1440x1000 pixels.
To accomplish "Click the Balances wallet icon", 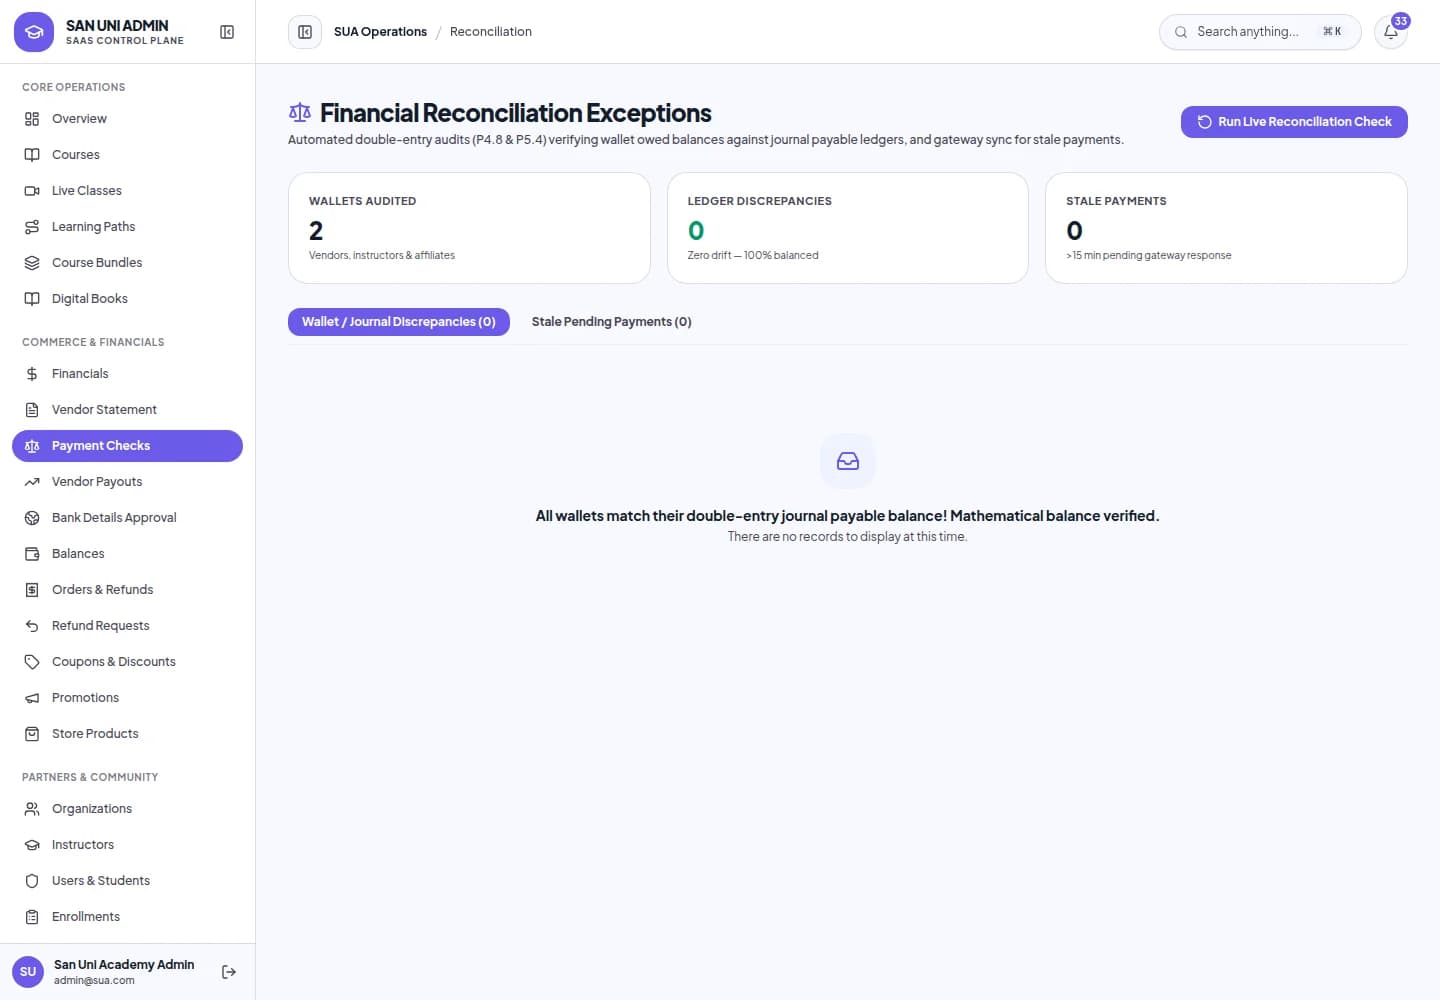I will (32, 554).
